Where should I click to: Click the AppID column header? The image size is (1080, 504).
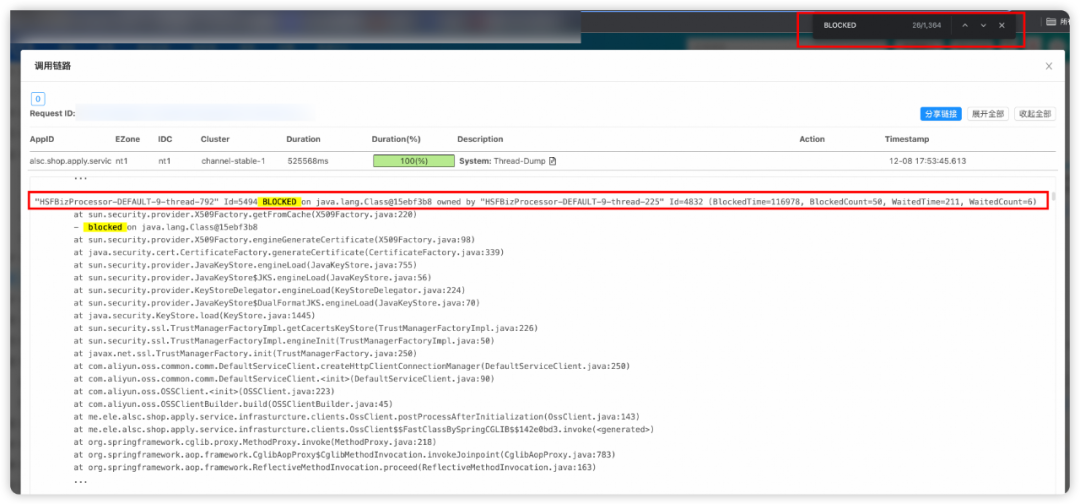coord(41,139)
